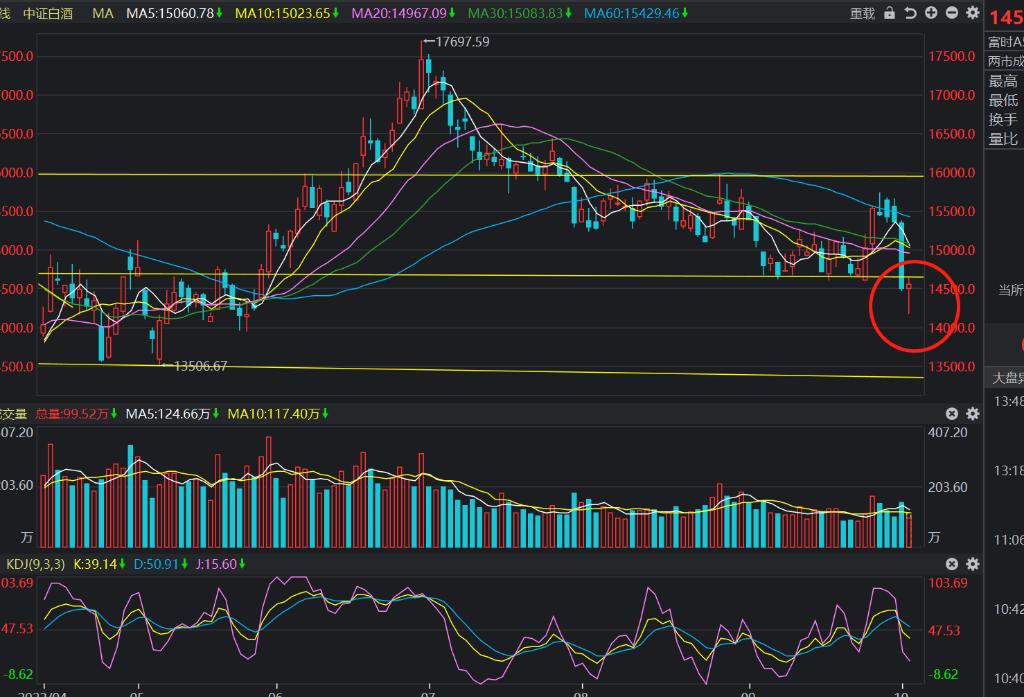This screenshot has height=697, width=1024.
Task: Zoom in with the plus icon
Action: (930, 13)
